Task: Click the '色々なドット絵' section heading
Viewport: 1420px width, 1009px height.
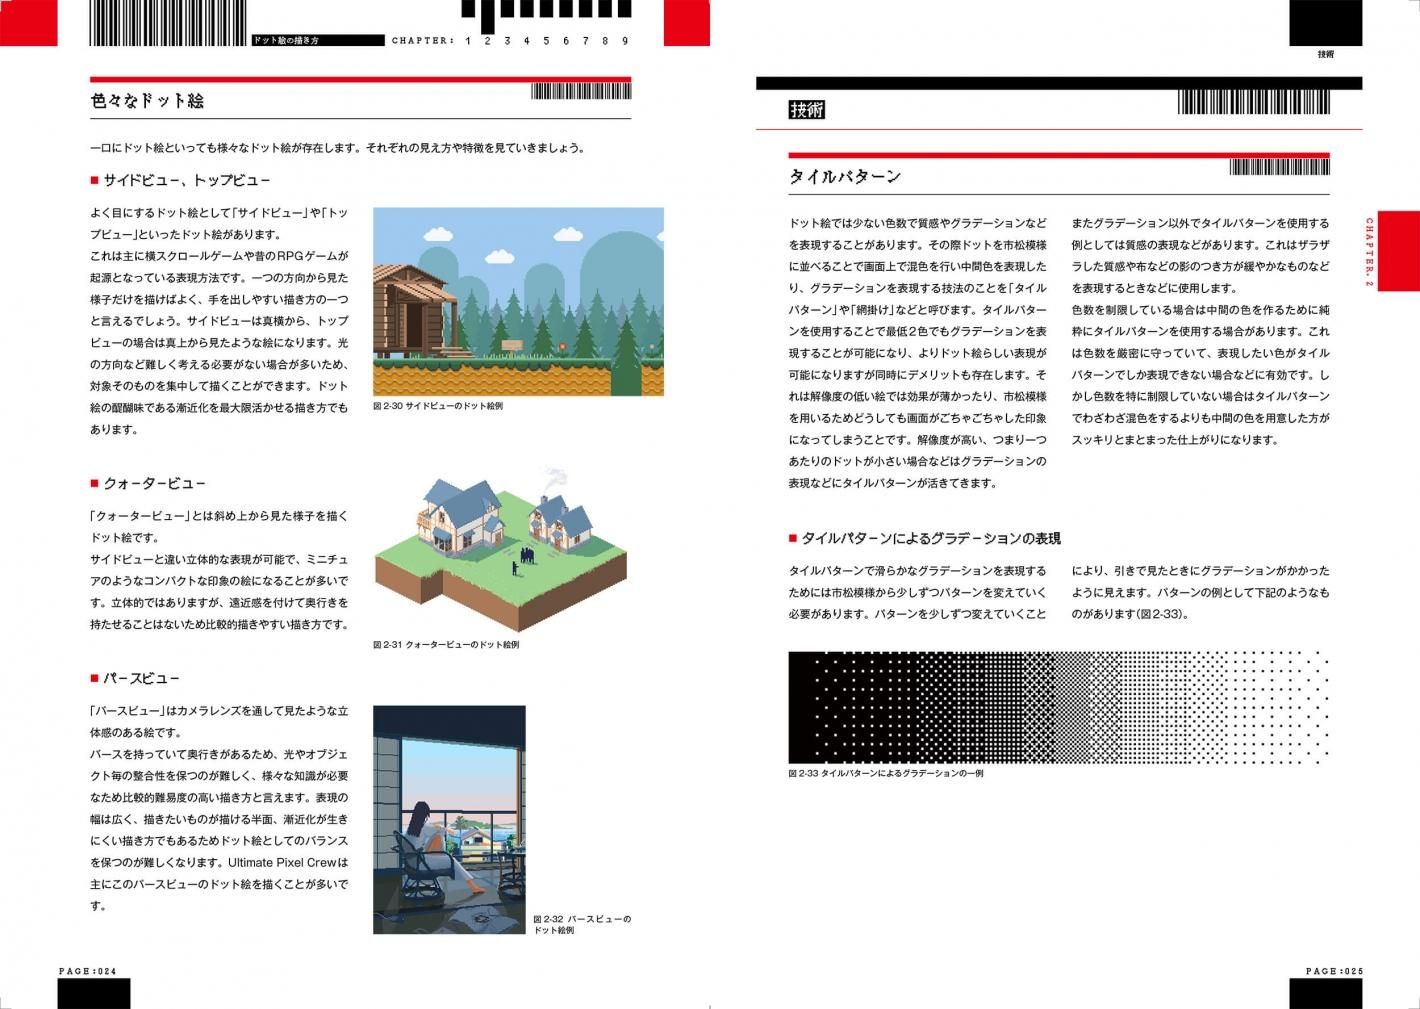Action: pyautogui.click(x=147, y=101)
